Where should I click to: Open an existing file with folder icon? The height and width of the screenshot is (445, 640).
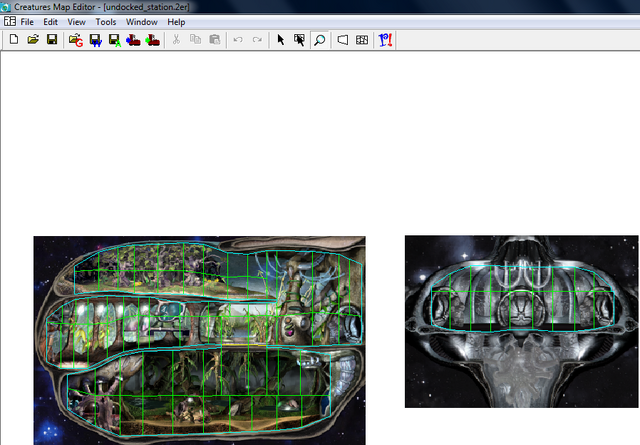click(x=33, y=40)
